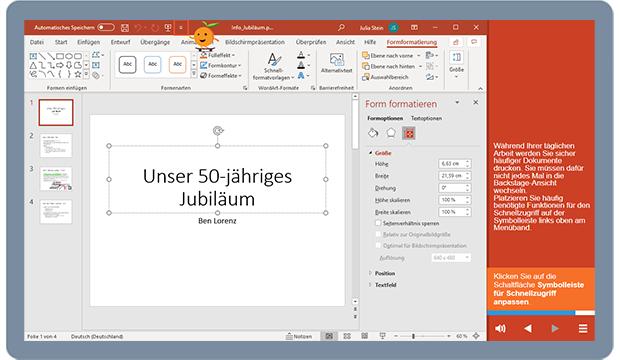This screenshot has height=360, width=620.
Task: Open the Edit shape dropdown
Action: point(97,55)
